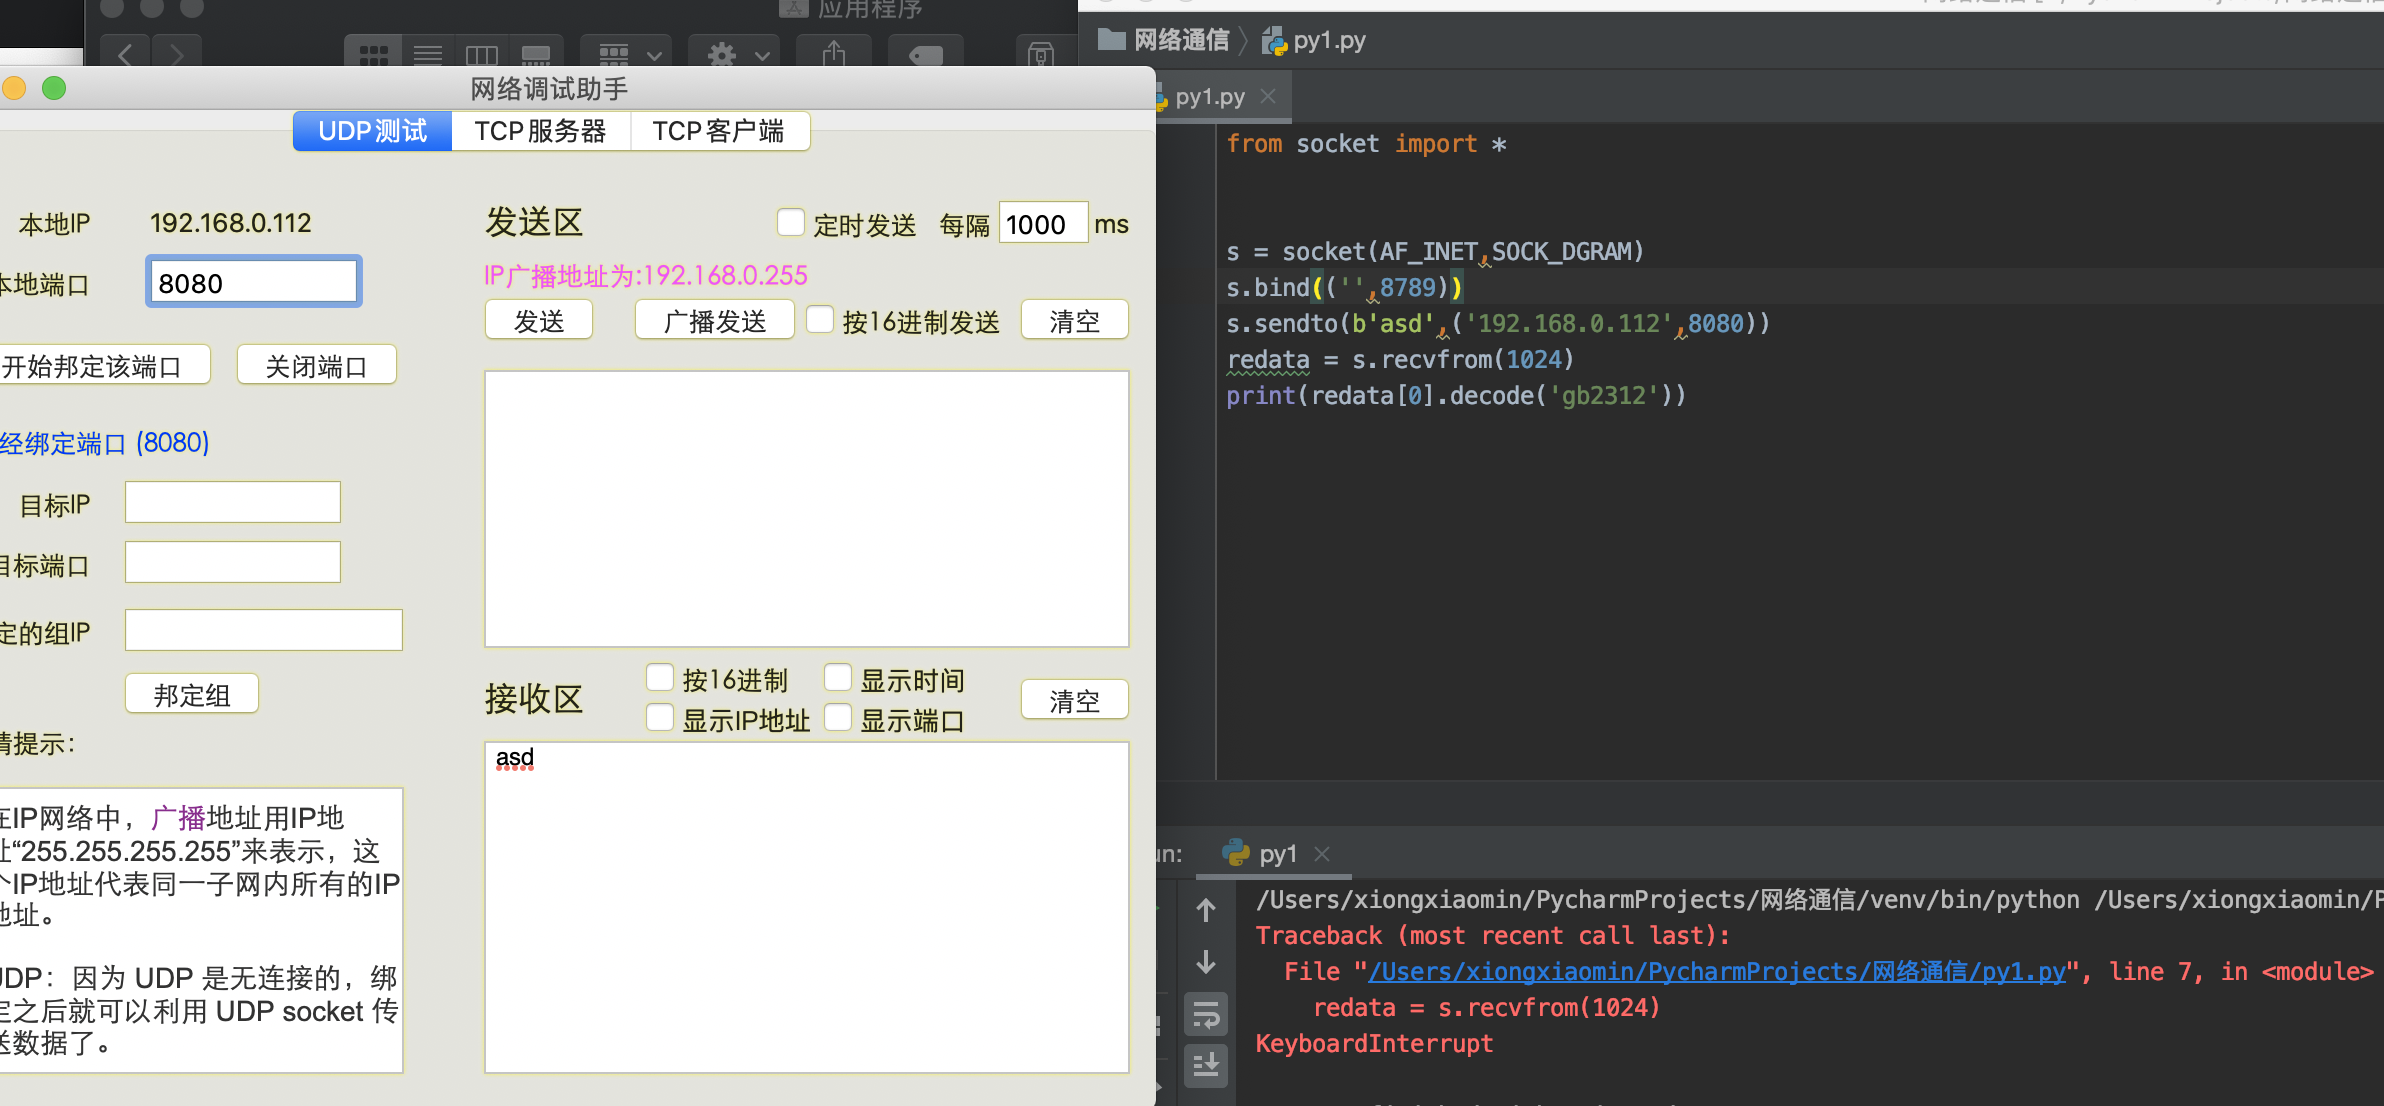Screen dimensions: 2384x1106
Task: Switch to TCP服务器 tab
Action: click(541, 131)
